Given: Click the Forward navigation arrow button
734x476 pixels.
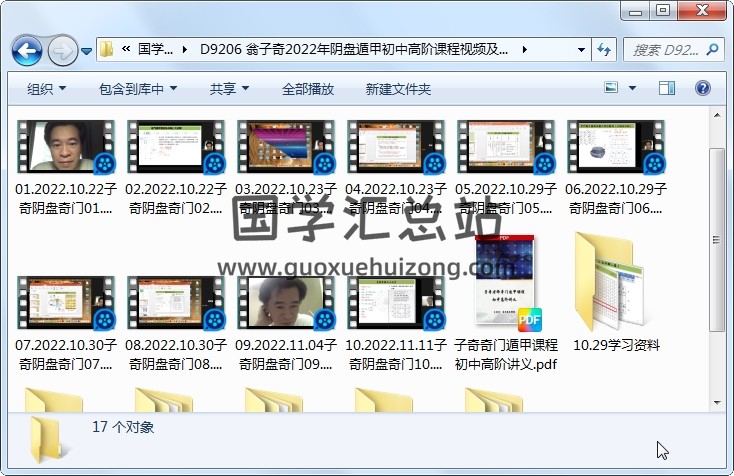Looking at the screenshot, I should click(x=62, y=49).
